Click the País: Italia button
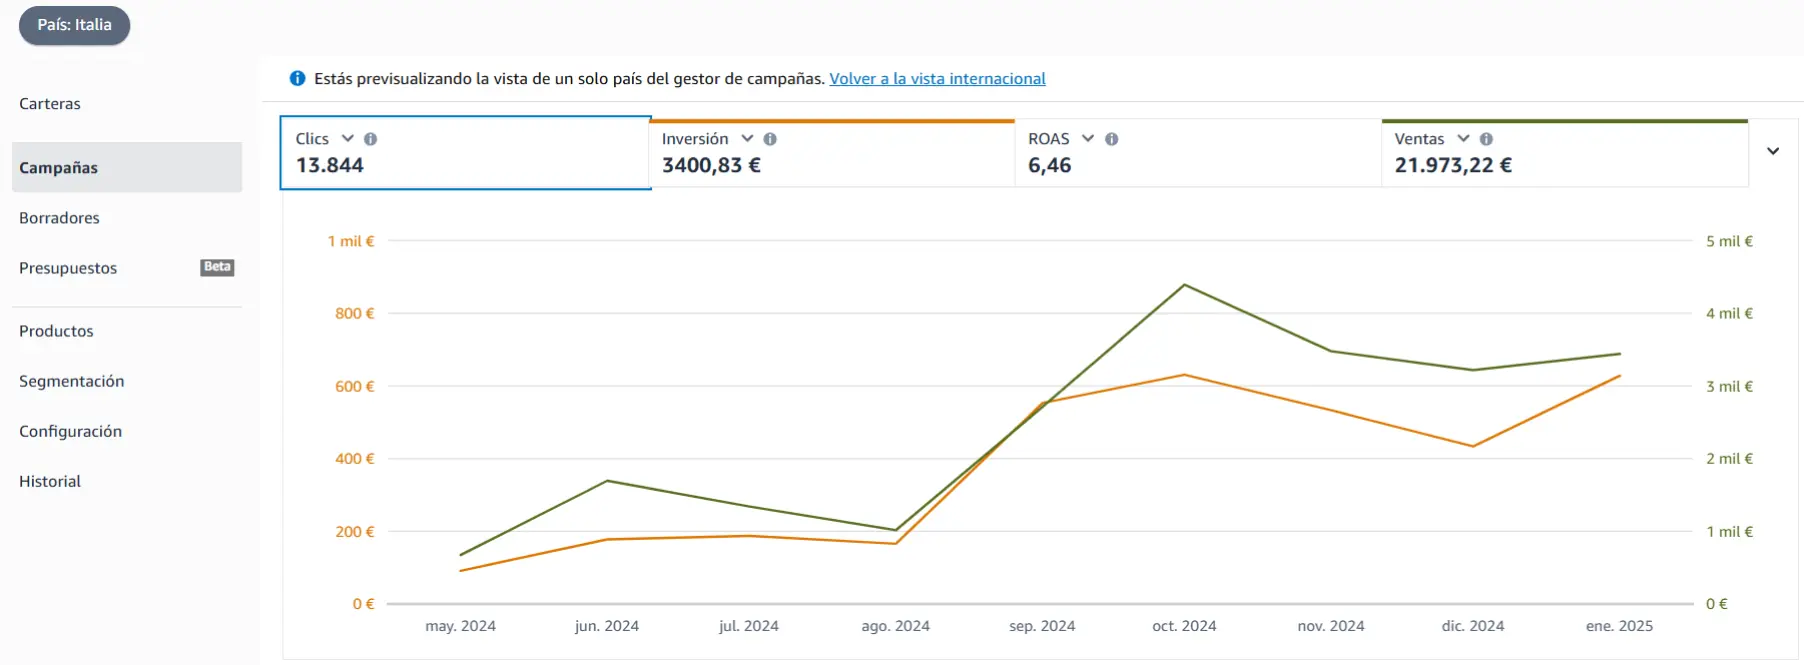This screenshot has width=1804, height=665. click(x=75, y=25)
